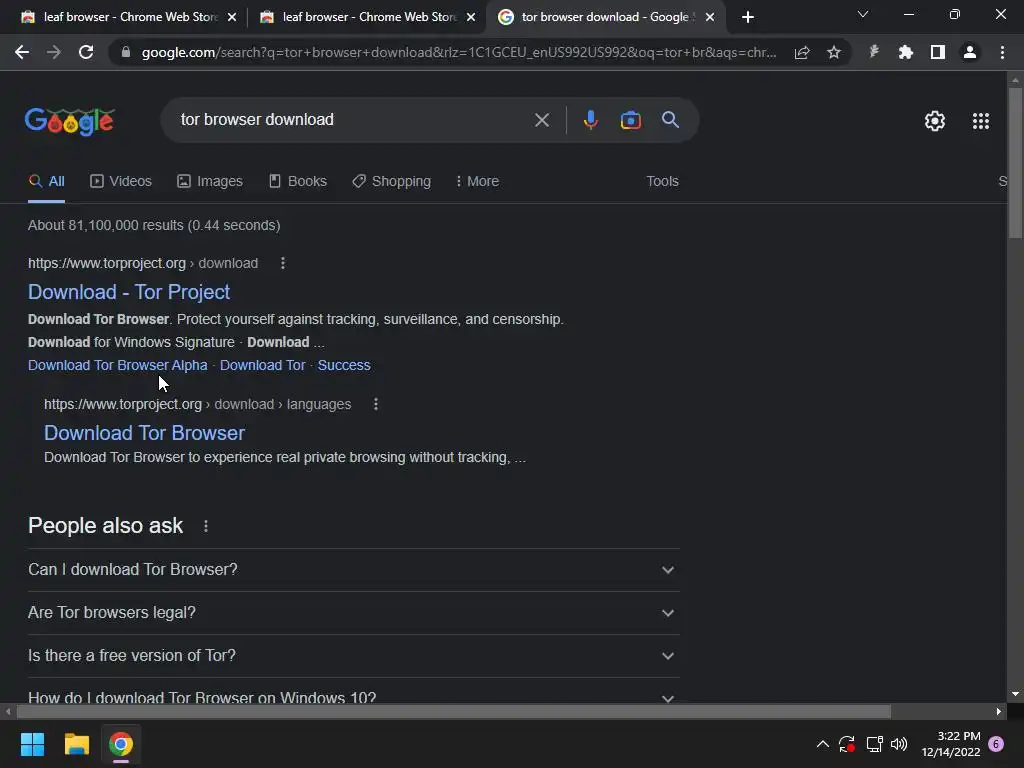Close the tor browser download tab
Viewport: 1024px width, 768px height.
[710, 17]
